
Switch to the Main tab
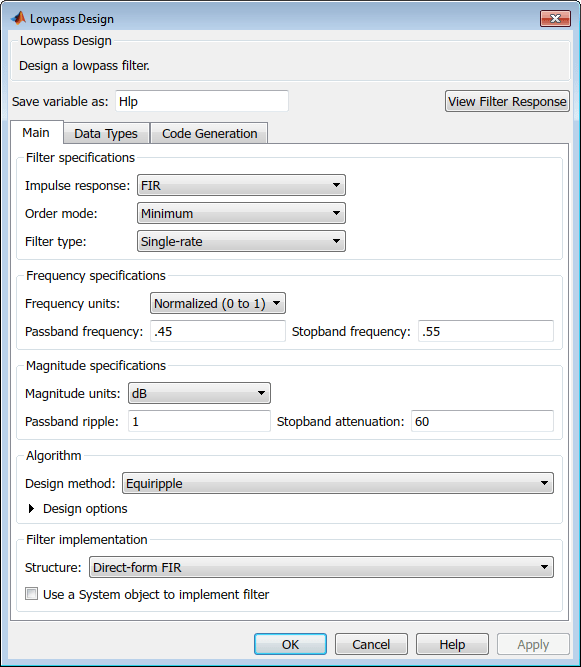36,133
